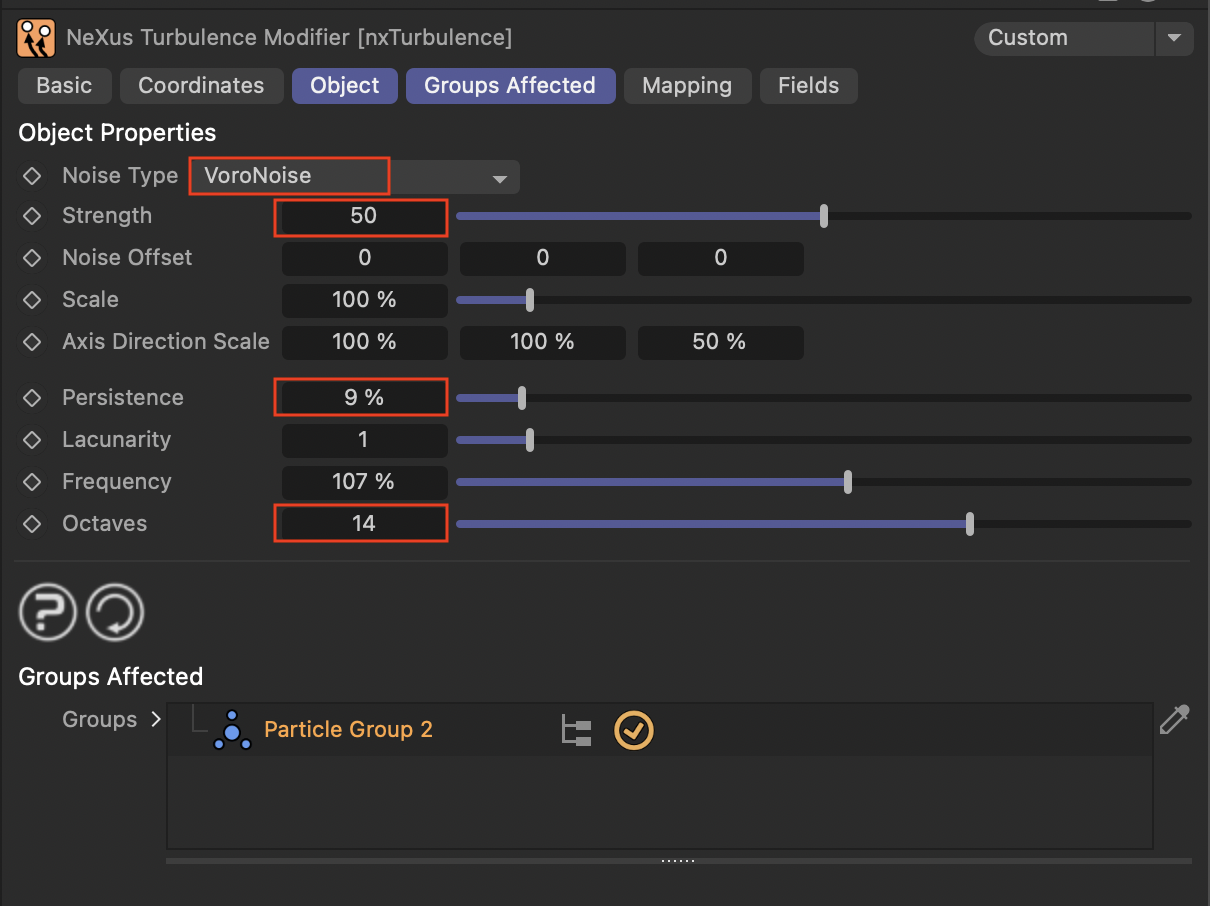Toggle Octaves keyframe diamond
Image resolution: width=1210 pixels, height=906 pixels.
[x=32, y=524]
